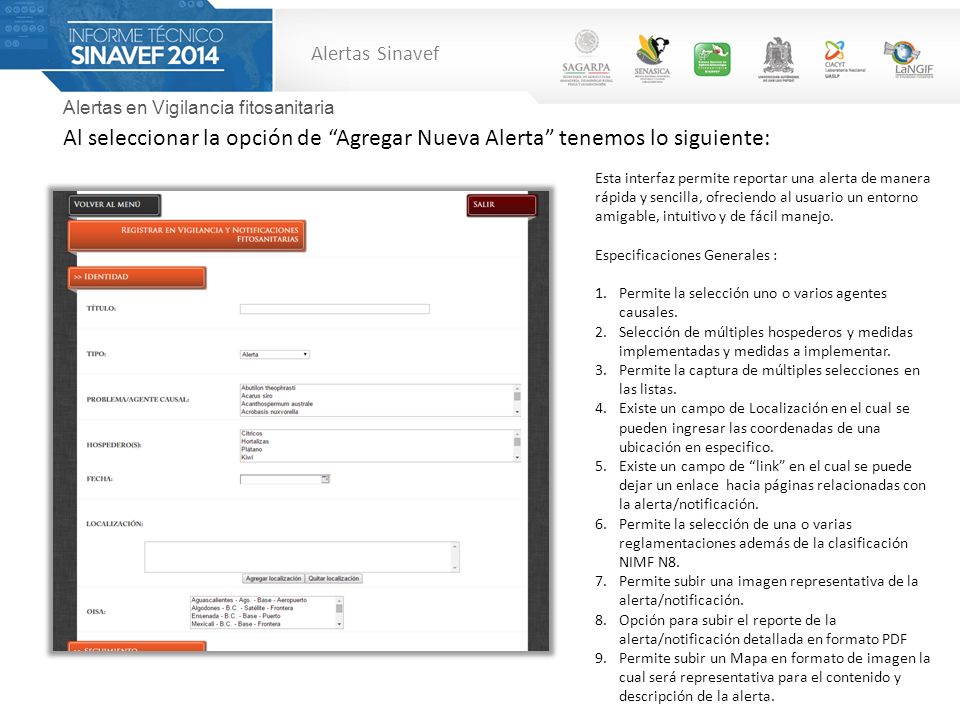This screenshot has width=960, height=720.
Task: Select Acarus siro in agent causal list
Action: point(257,396)
